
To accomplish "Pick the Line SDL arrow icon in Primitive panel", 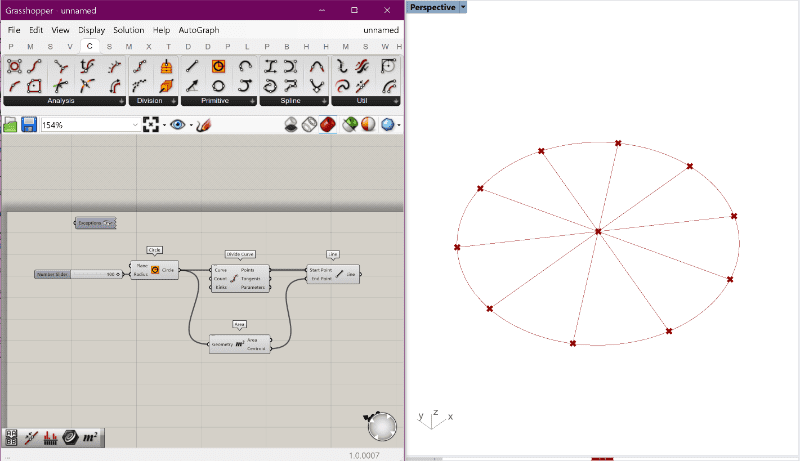I will 192,86.
